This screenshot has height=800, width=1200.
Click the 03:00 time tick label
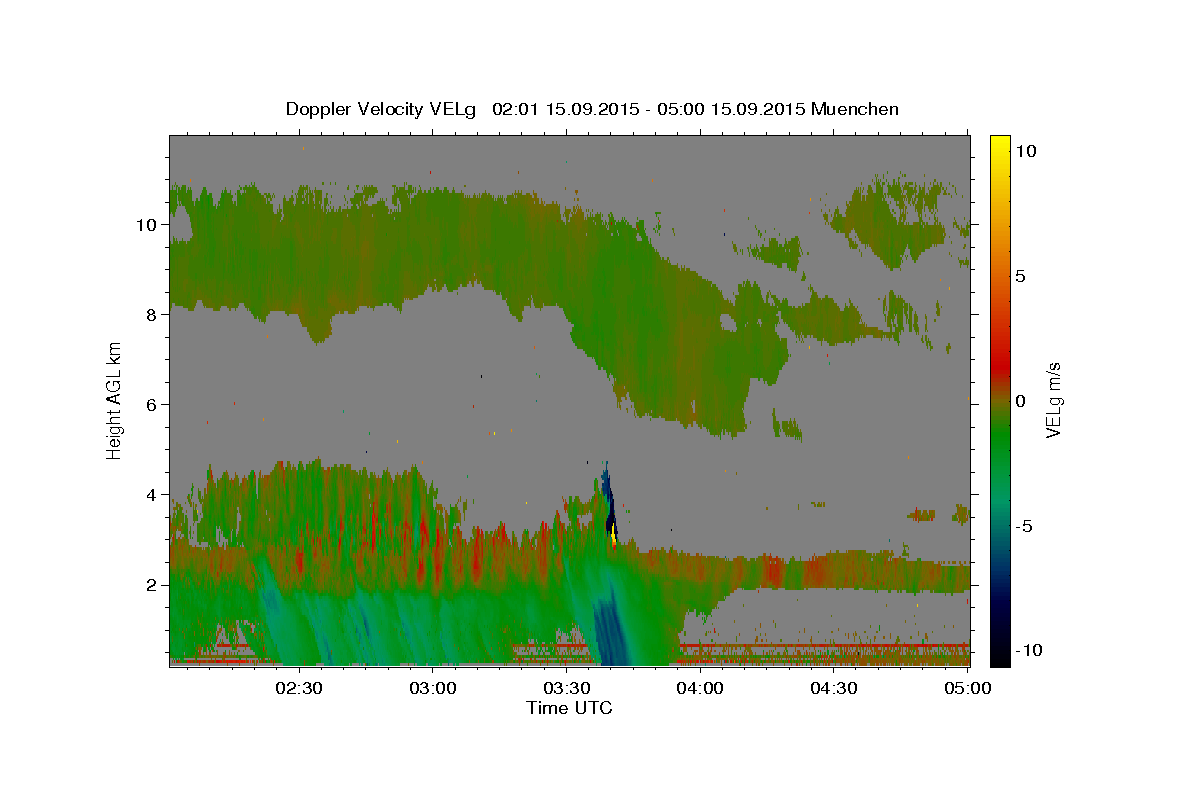click(x=435, y=688)
